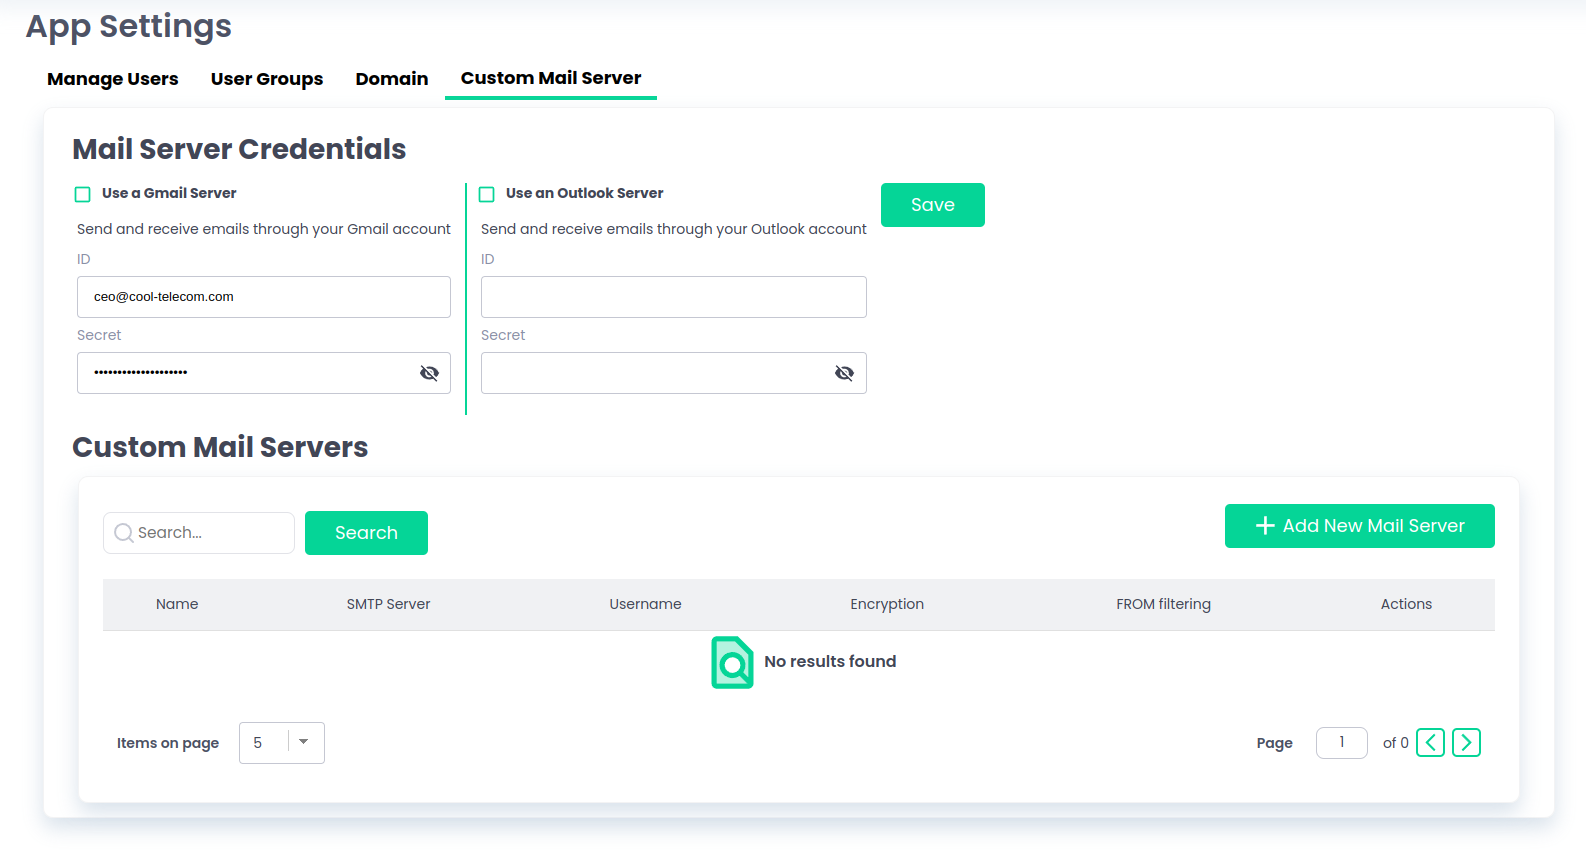This screenshot has width=1586, height=851.
Task: Switch to Manage Users tab
Action: 113,79
